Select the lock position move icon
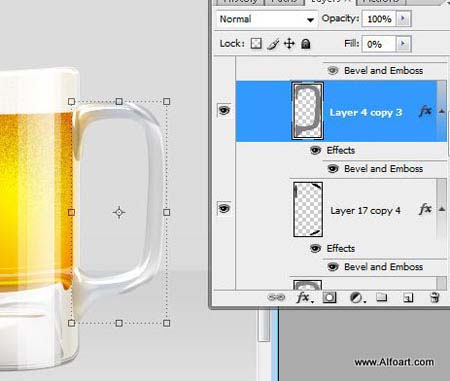The width and height of the screenshot is (450, 381). pyautogui.click(x=289, y=44)
